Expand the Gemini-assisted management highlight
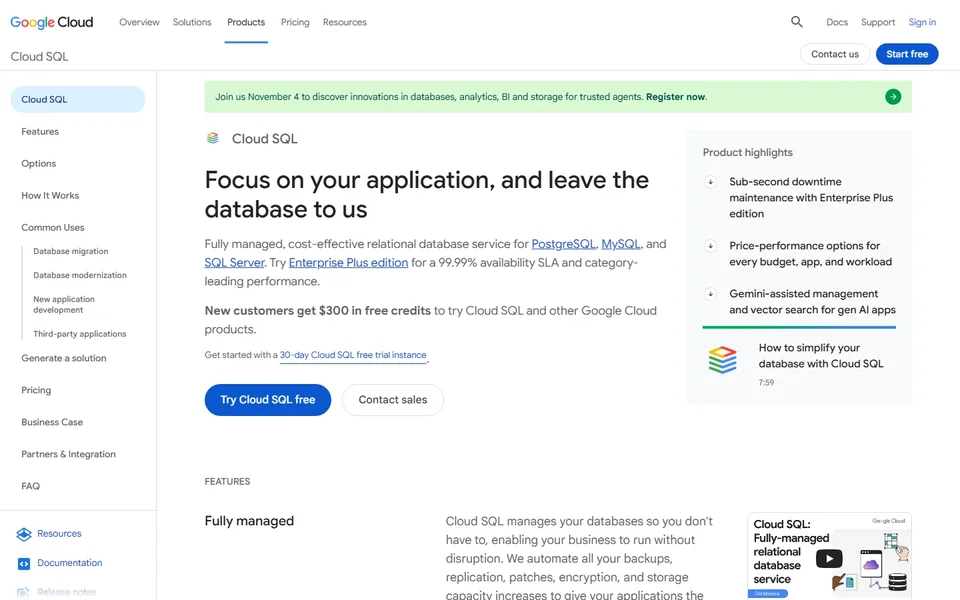 coord(710,294)
